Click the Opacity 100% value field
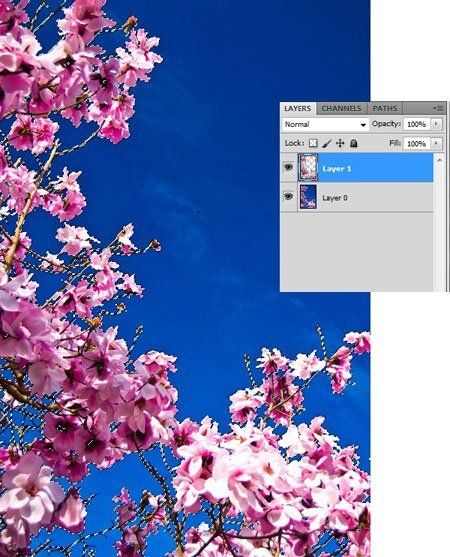 pos(417,124)
